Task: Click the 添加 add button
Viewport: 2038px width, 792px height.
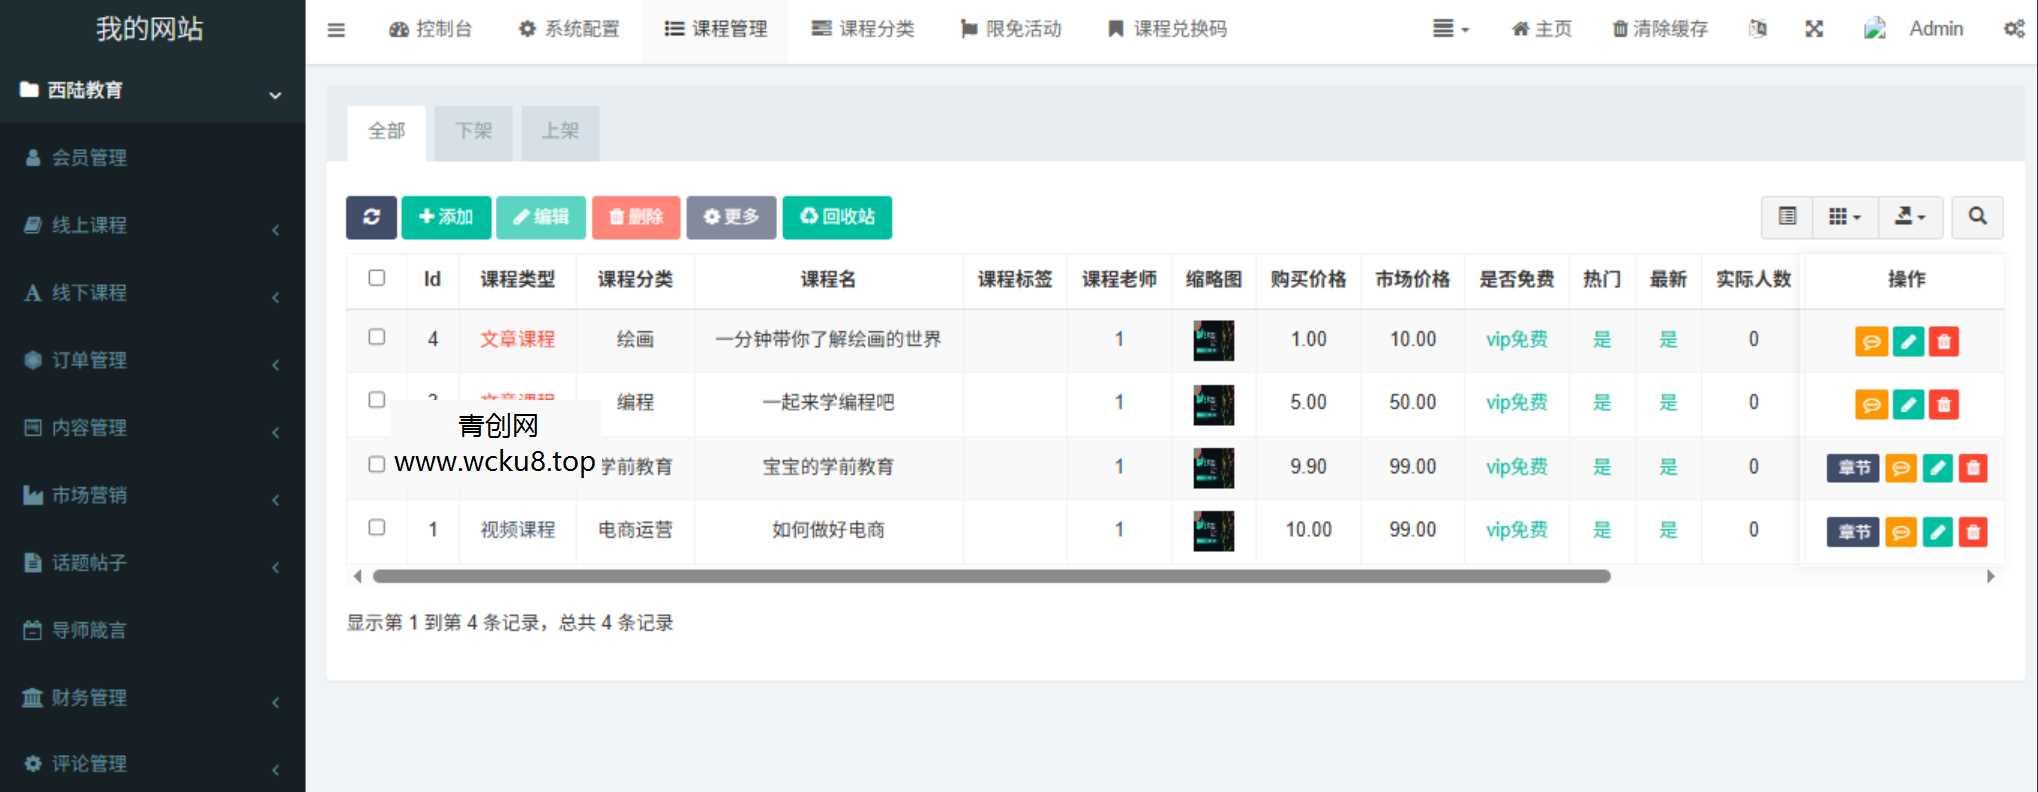Action: (x=446, y=217)
